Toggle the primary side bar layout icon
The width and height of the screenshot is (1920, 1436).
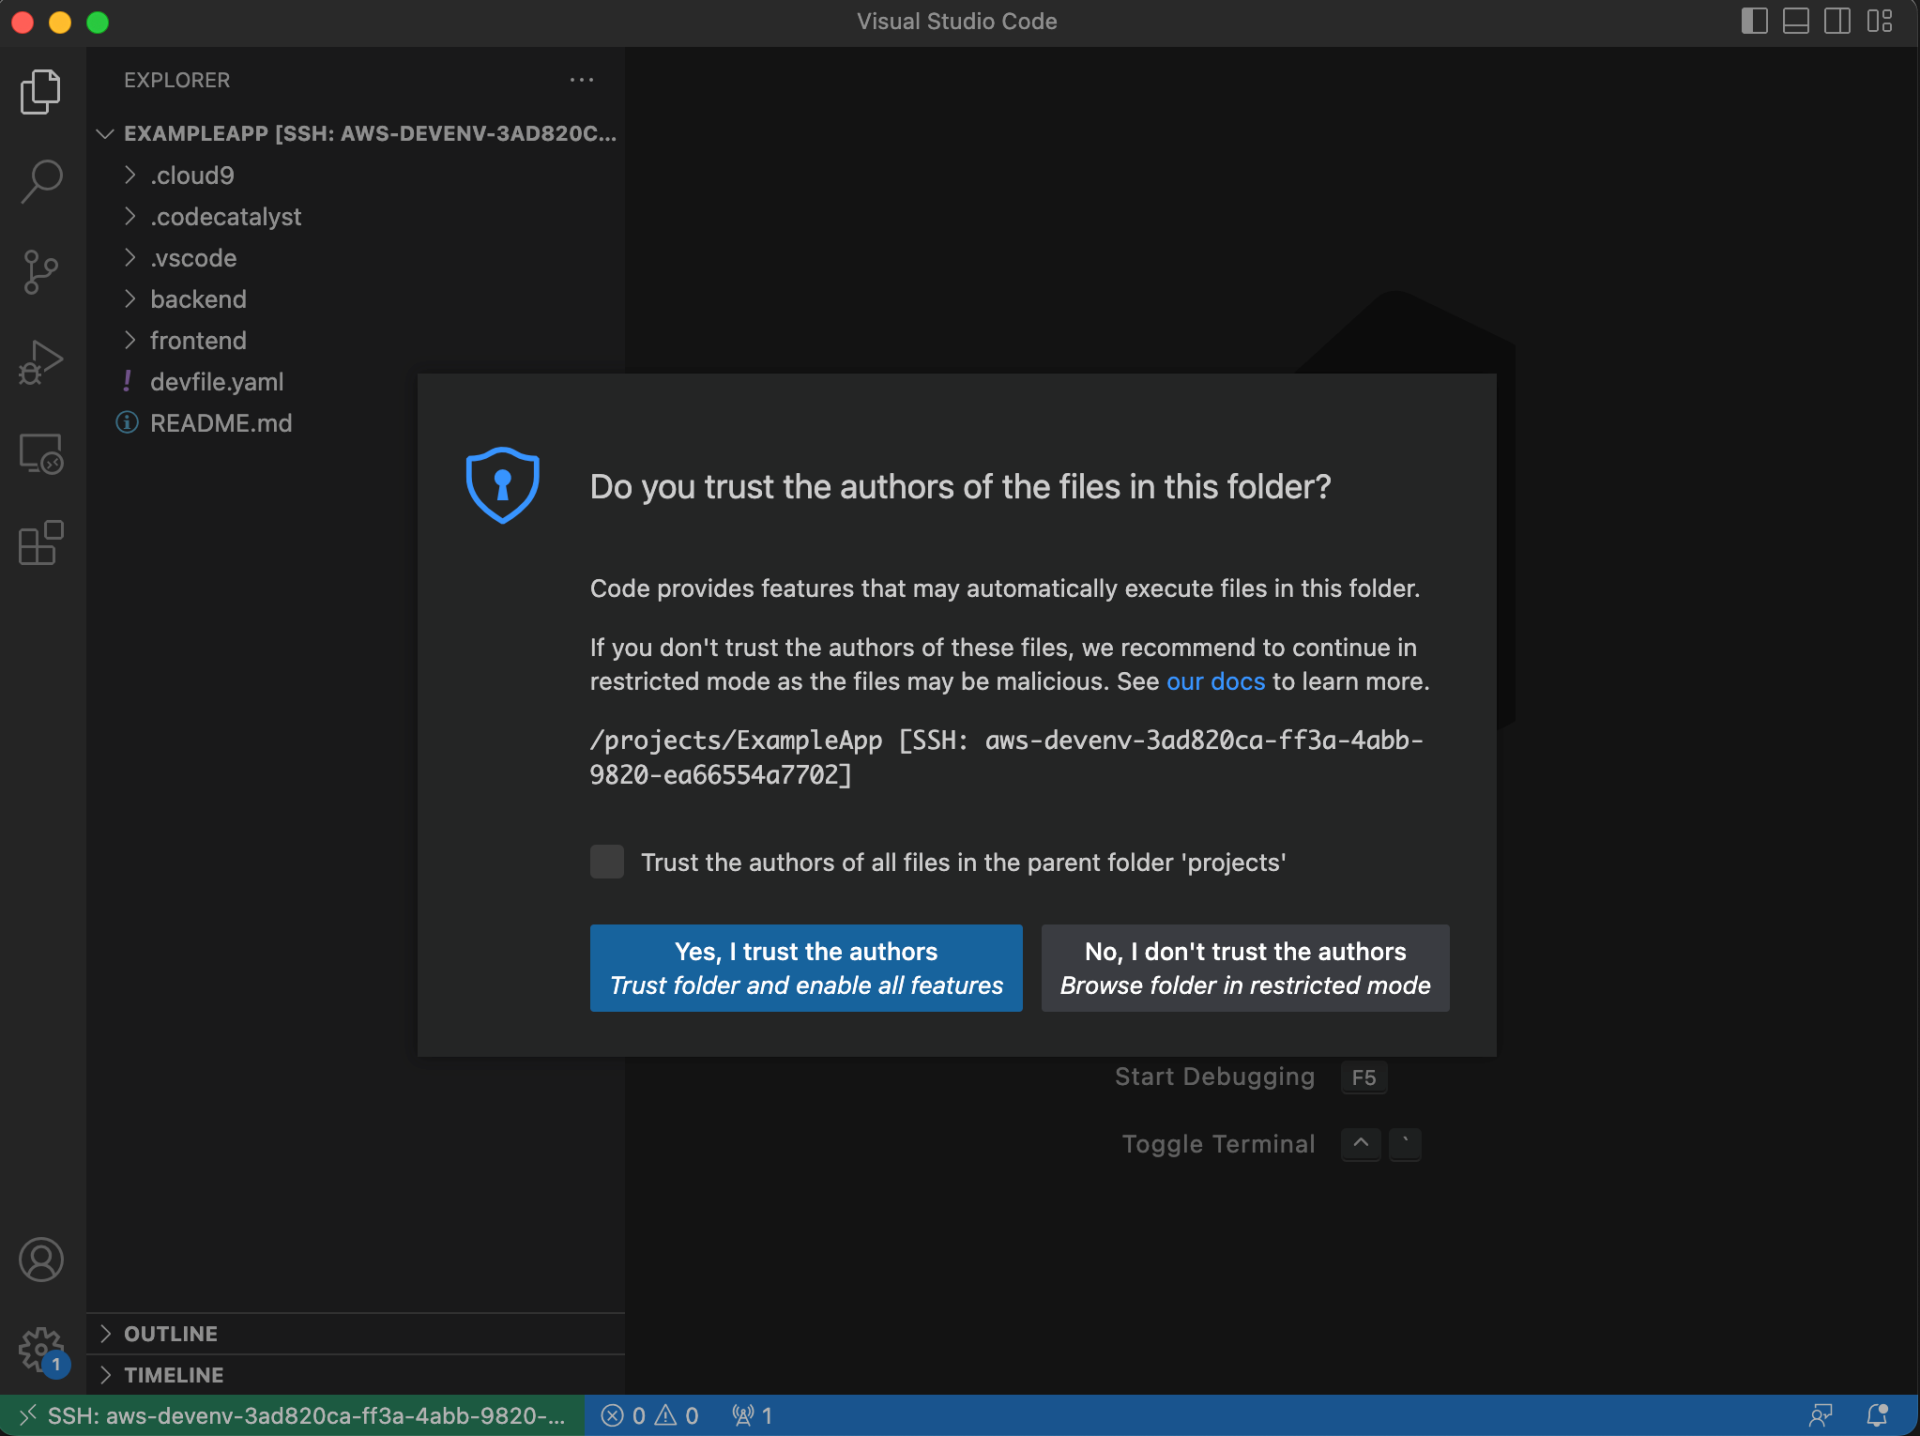[x=1754, y=21]
